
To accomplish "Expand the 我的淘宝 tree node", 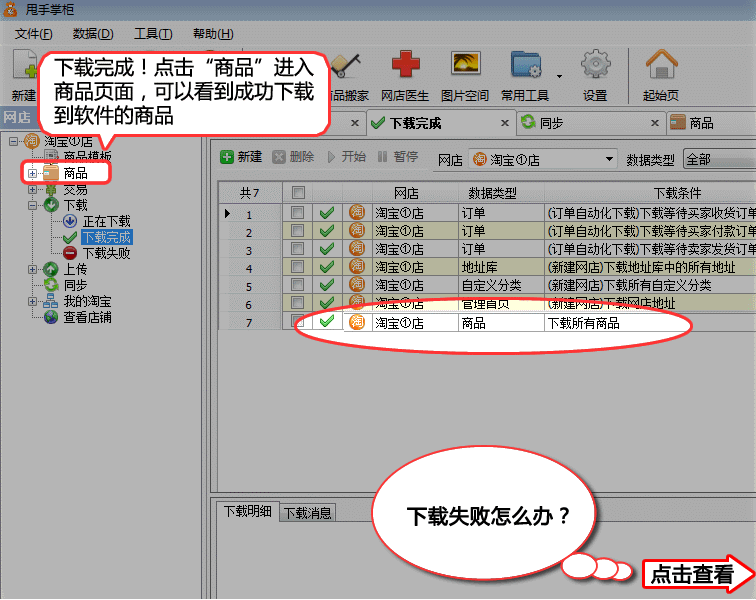I will [x=32, y=301].
